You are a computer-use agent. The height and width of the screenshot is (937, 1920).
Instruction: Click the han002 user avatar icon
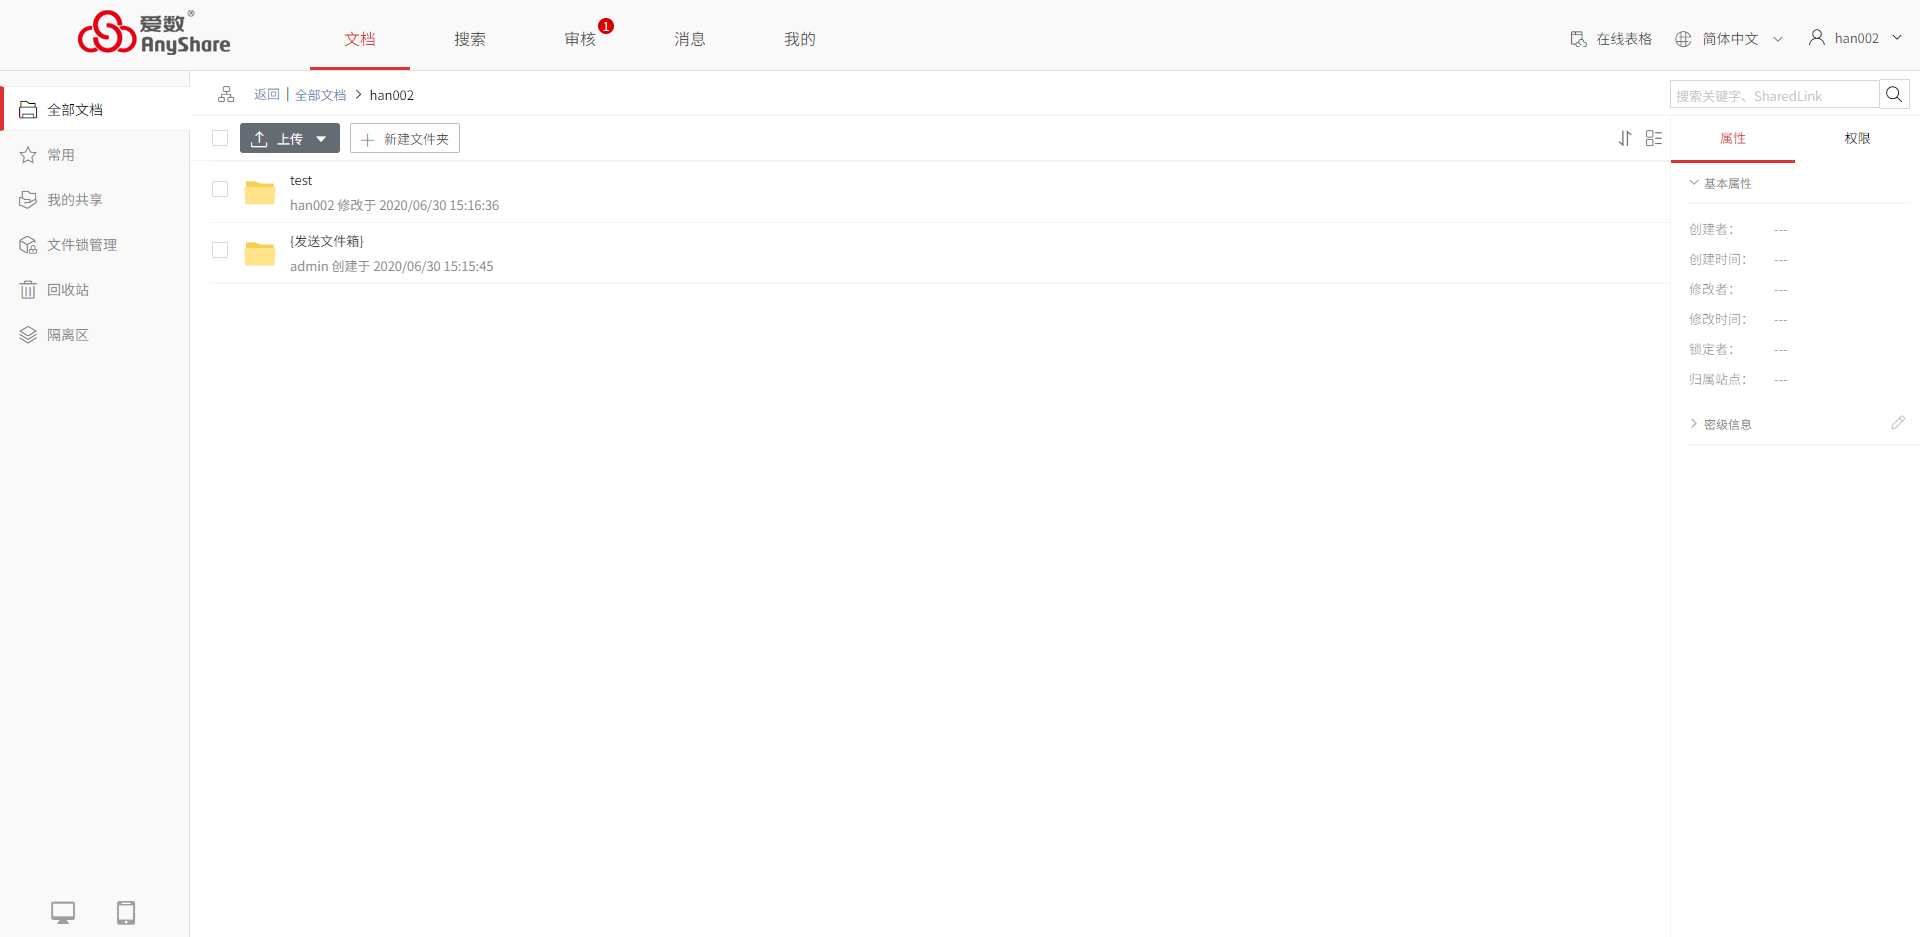click(x=1817, y=38)
